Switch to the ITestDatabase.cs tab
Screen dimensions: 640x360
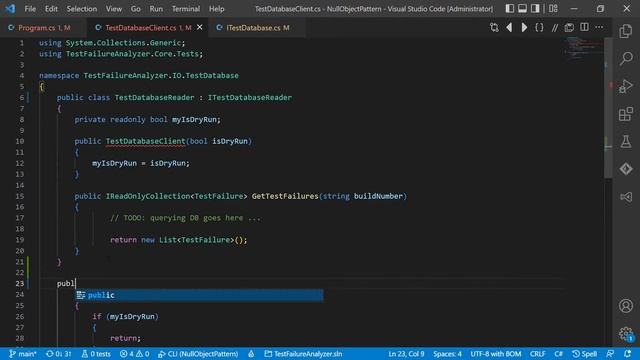point(258,28)
